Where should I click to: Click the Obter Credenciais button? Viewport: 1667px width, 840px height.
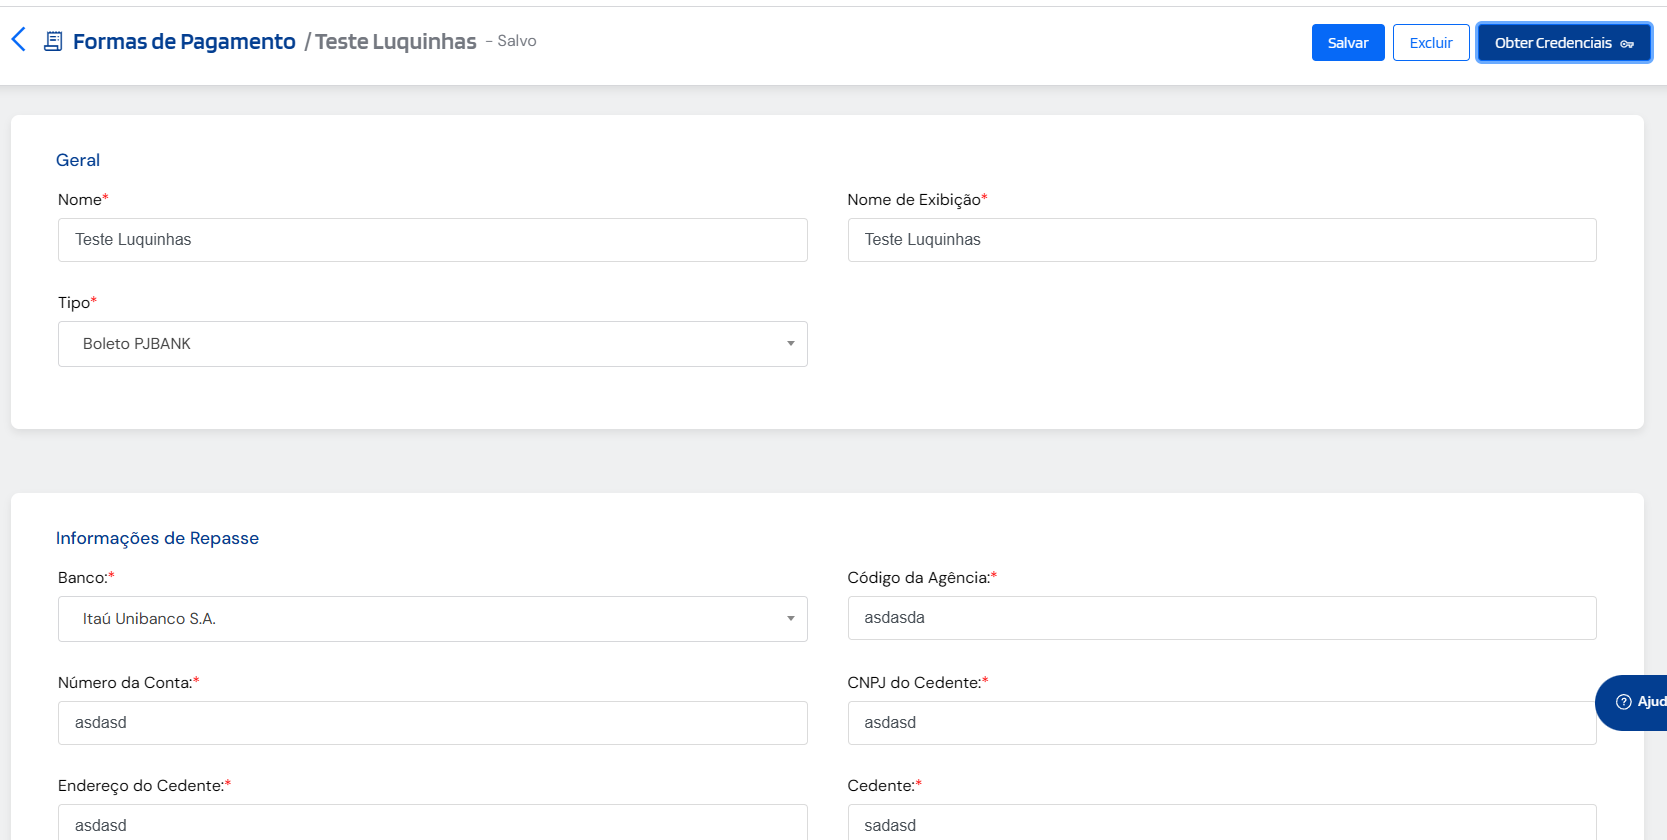(1564, 42)
